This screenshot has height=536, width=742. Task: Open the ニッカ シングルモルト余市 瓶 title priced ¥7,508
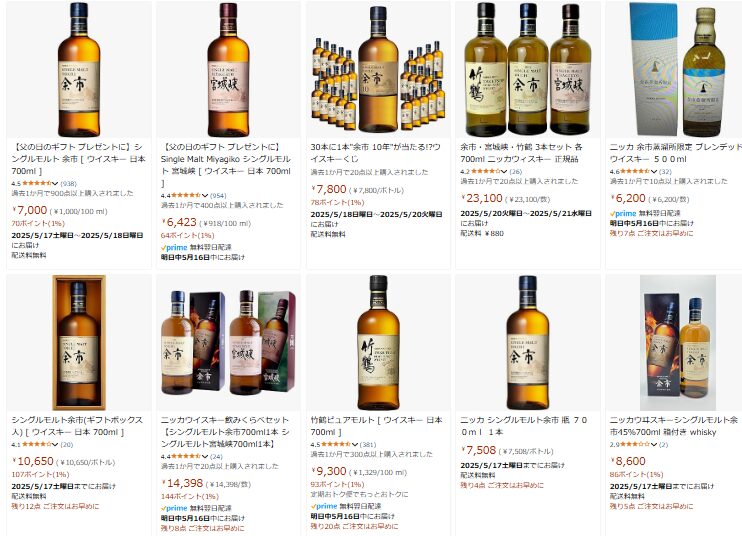coord(524,426)
